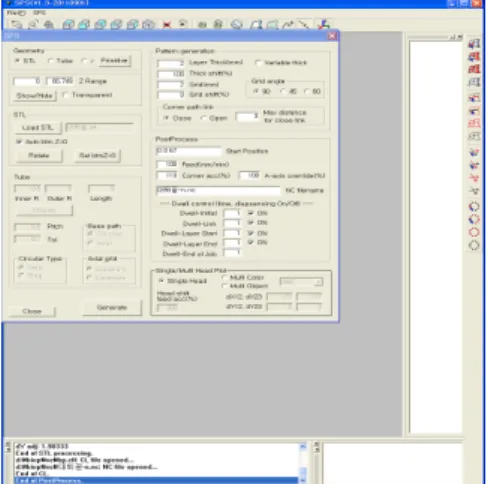This screenshot has height=484, width=488.
Task: Close the SPS dialog with red X
Action: tap(332, 36)
